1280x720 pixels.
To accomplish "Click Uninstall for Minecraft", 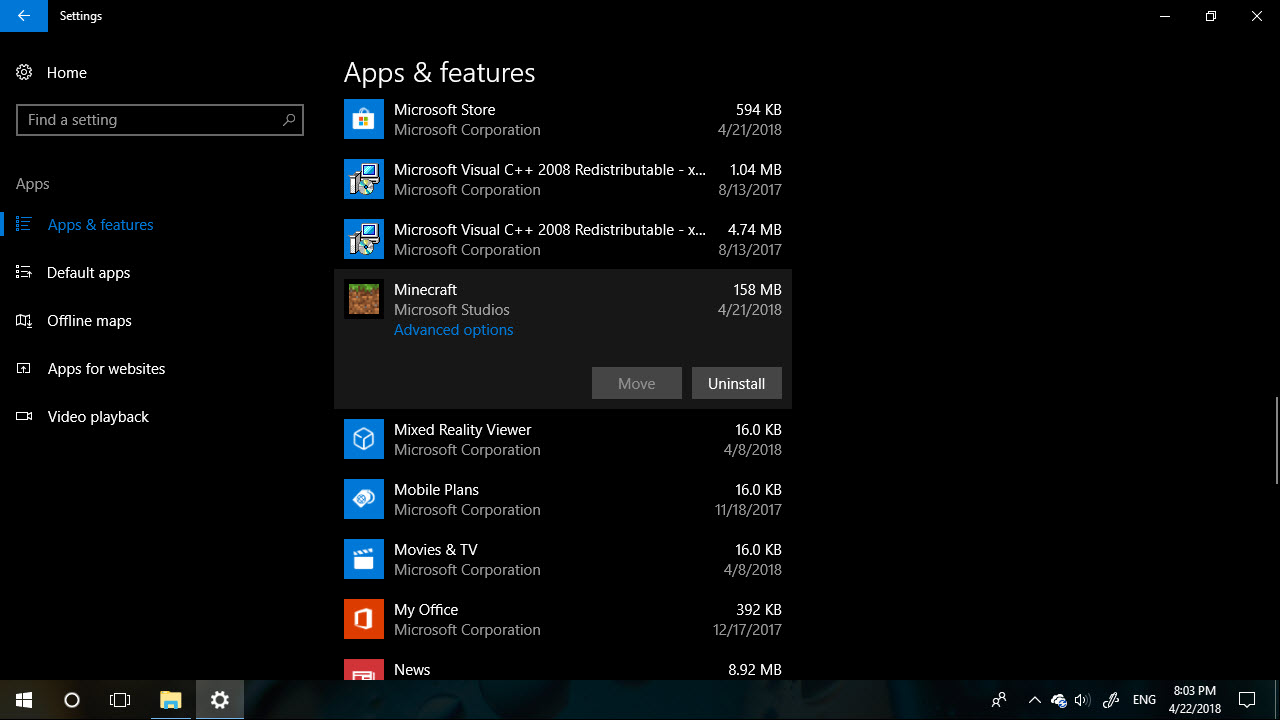I will tap(737, 383).
